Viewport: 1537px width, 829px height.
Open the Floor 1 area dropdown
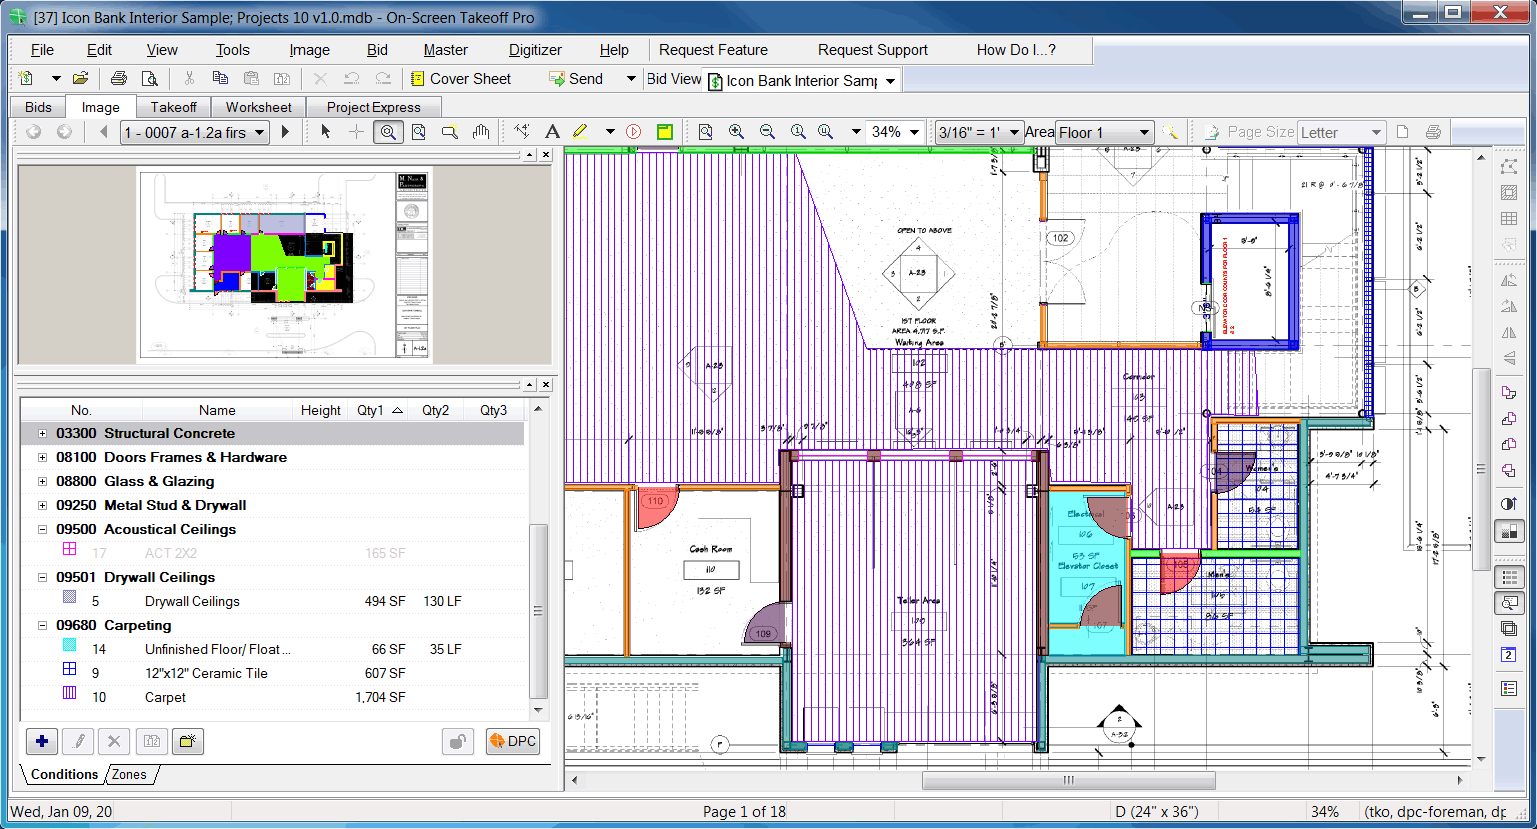pyautogui.click(x=1144, y=132)
